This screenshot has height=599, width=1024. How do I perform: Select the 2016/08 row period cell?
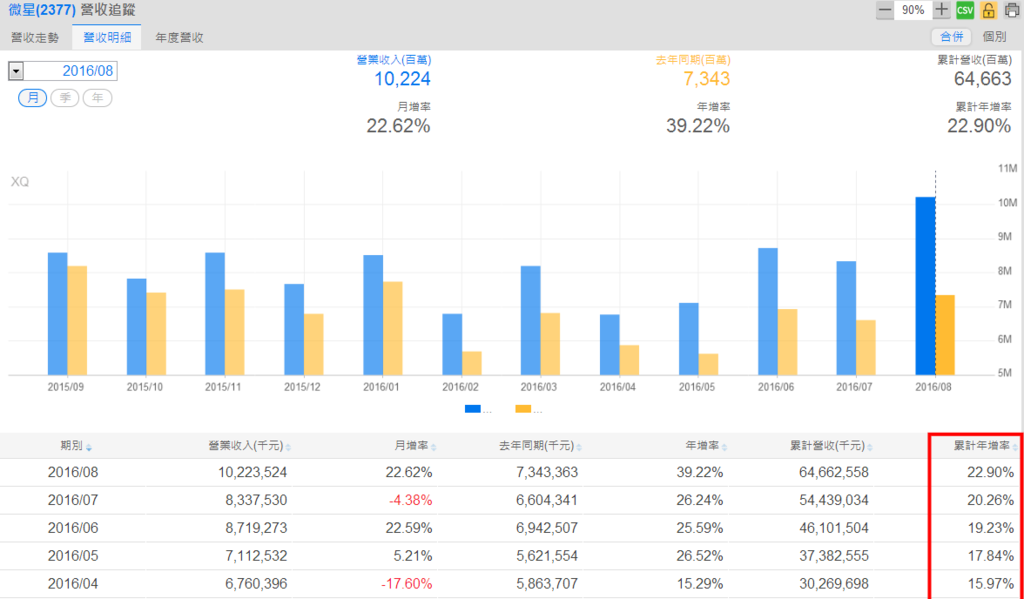tap(73, 472)
